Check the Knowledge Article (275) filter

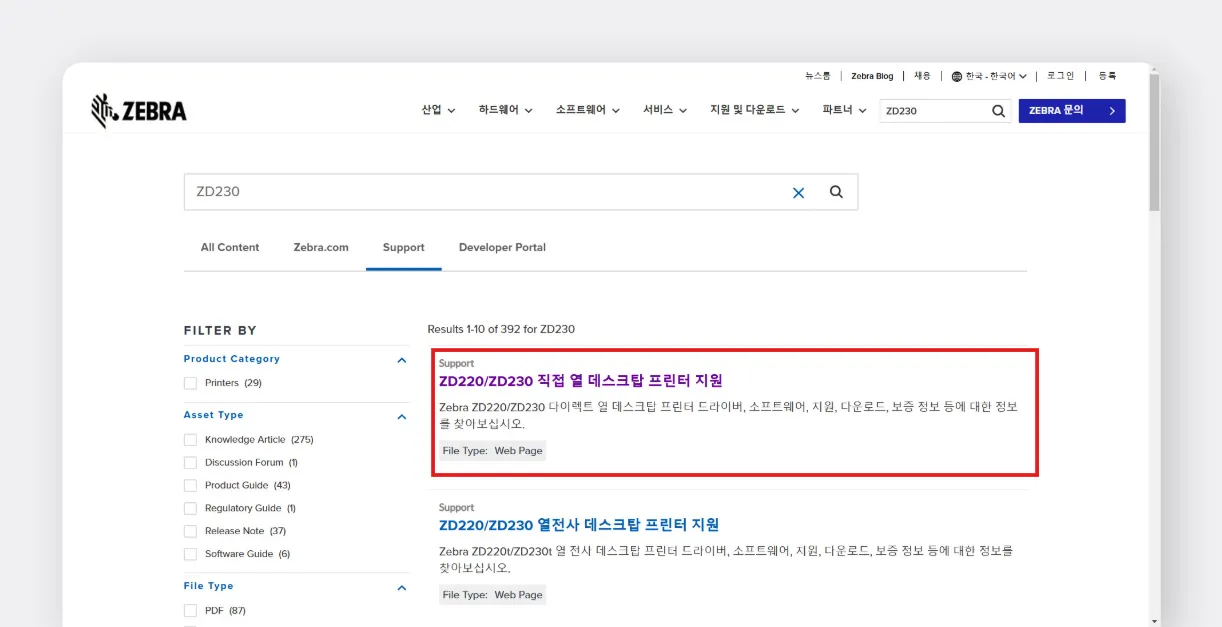pos(190,440)
